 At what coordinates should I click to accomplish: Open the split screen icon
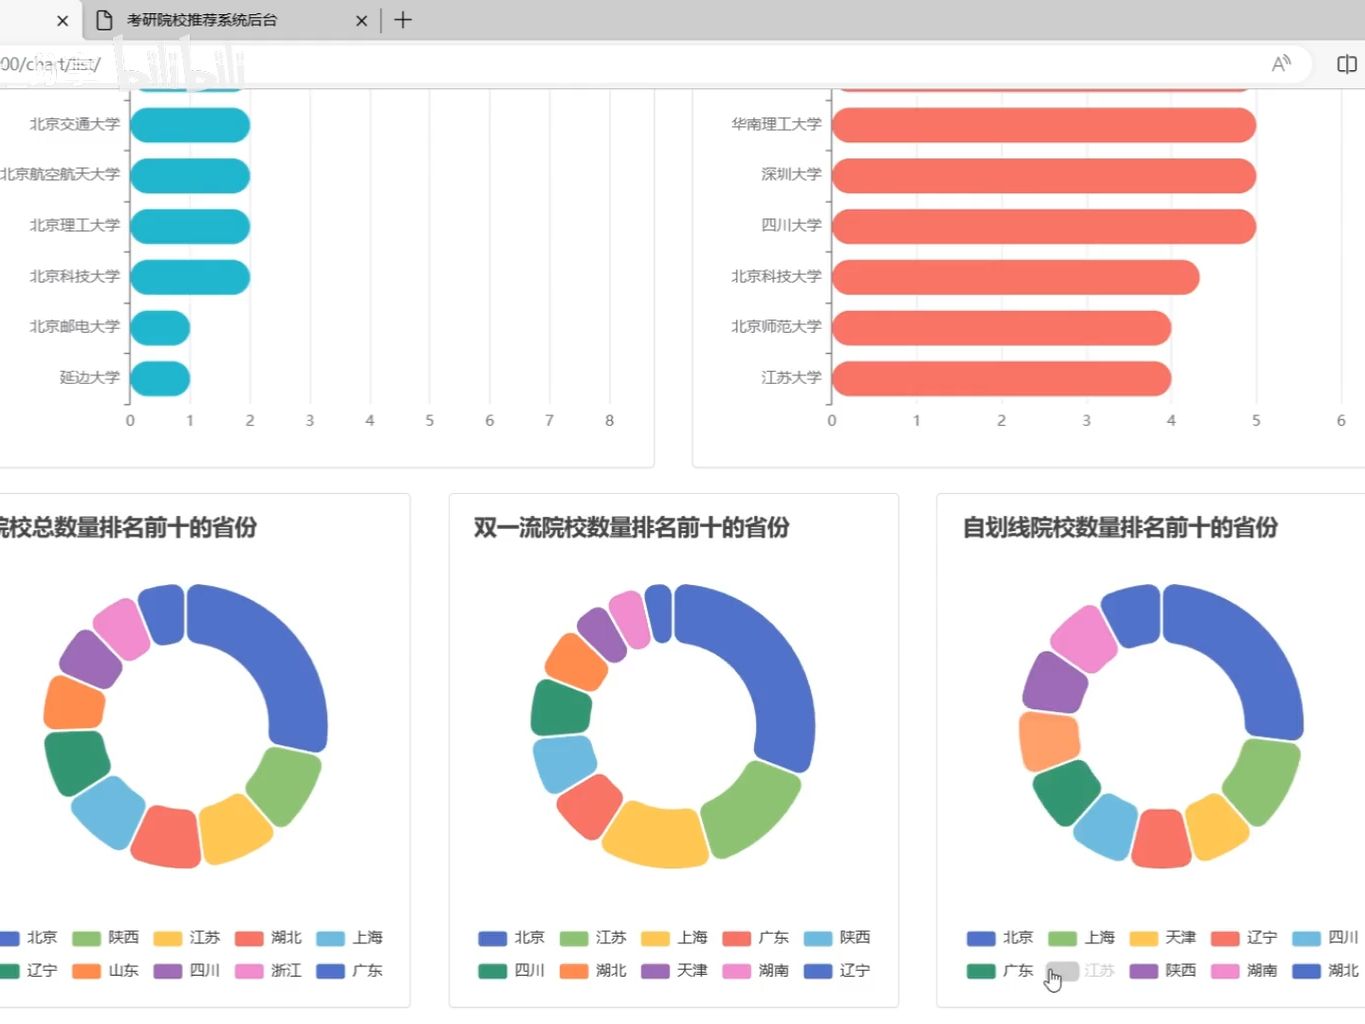(x=1346, y=64)
